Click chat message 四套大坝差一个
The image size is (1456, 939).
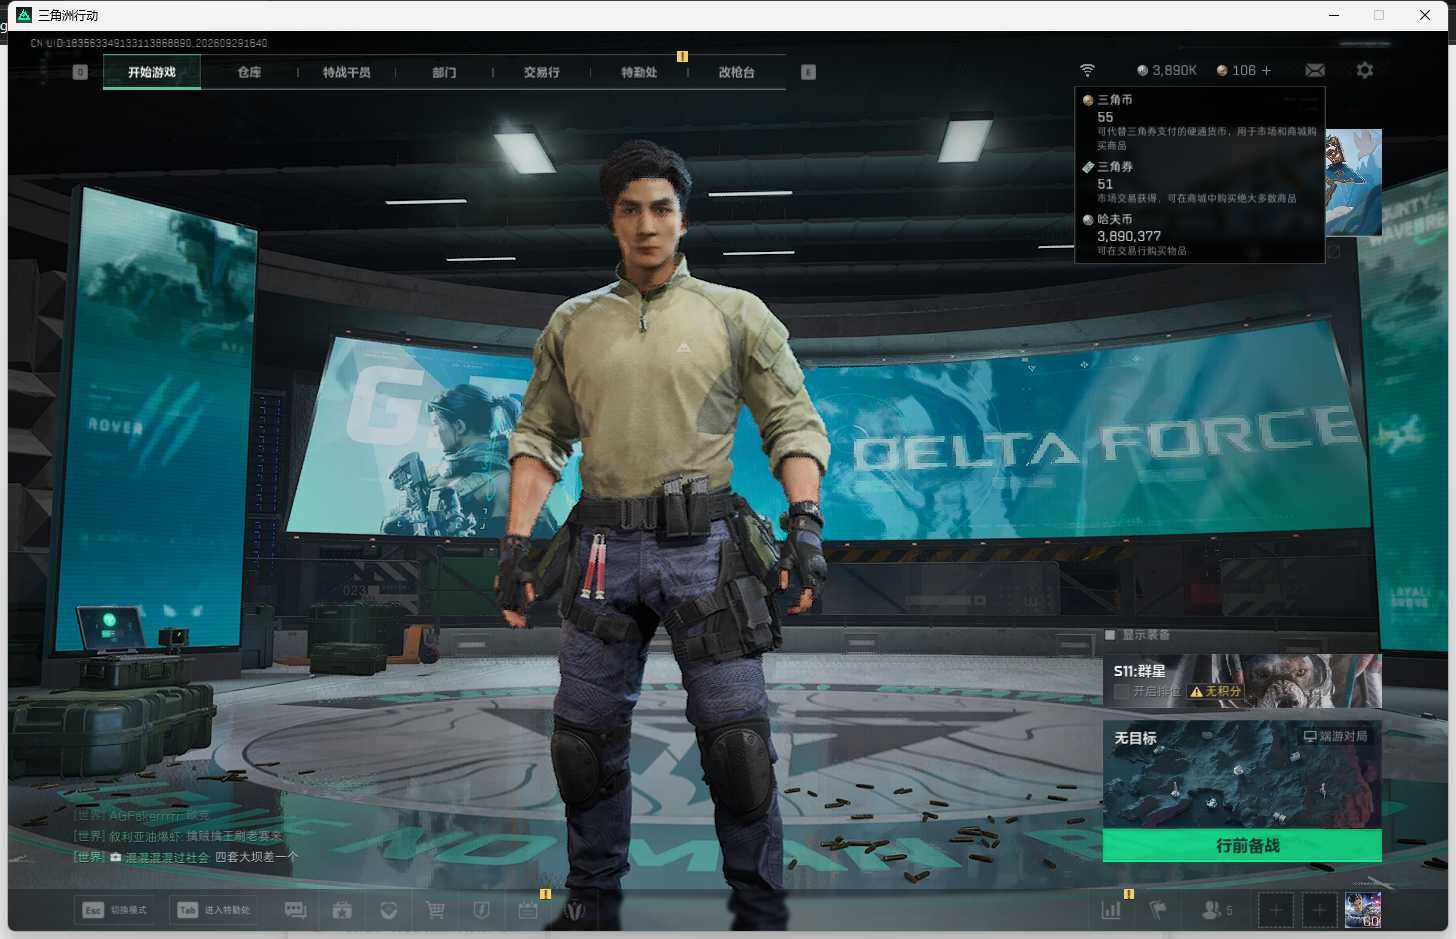256,857
